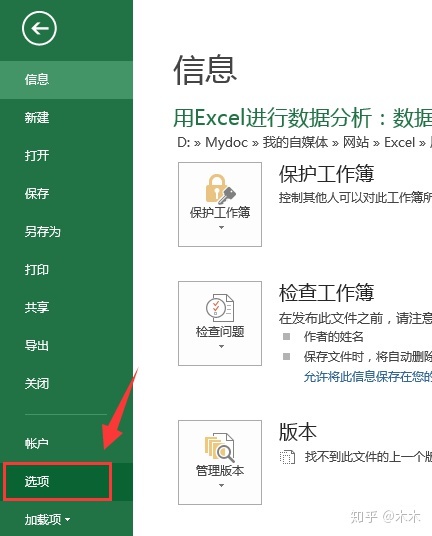Expand the 管理版本 button arrow
The height and width of the screenshot is (536, 432).
(x=221, y=485)
